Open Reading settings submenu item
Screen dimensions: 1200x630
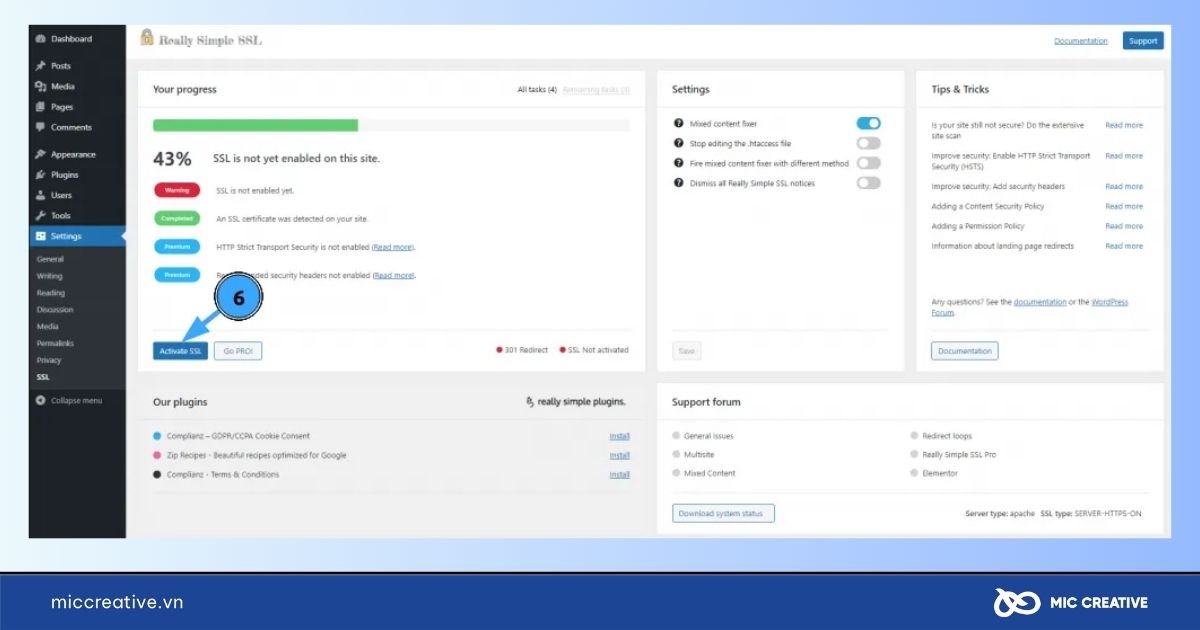51,293
